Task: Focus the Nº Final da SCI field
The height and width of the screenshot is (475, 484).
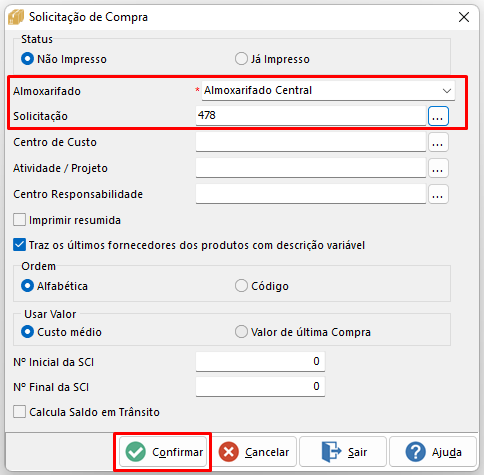Action: tap(260, 387)
